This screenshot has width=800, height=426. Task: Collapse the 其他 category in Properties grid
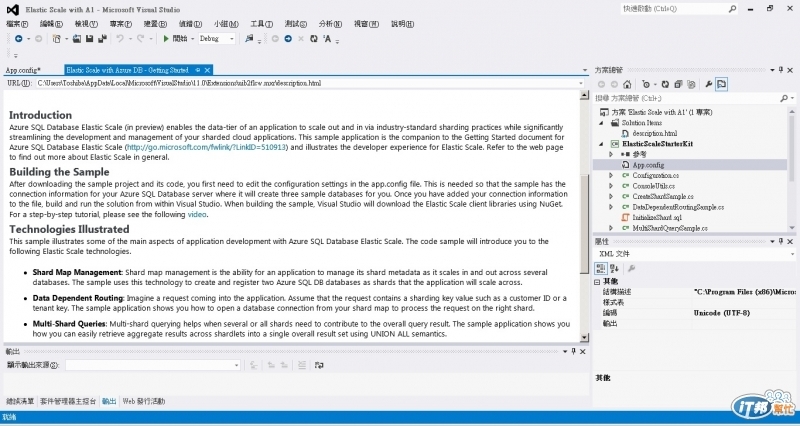tap(597, 282)
